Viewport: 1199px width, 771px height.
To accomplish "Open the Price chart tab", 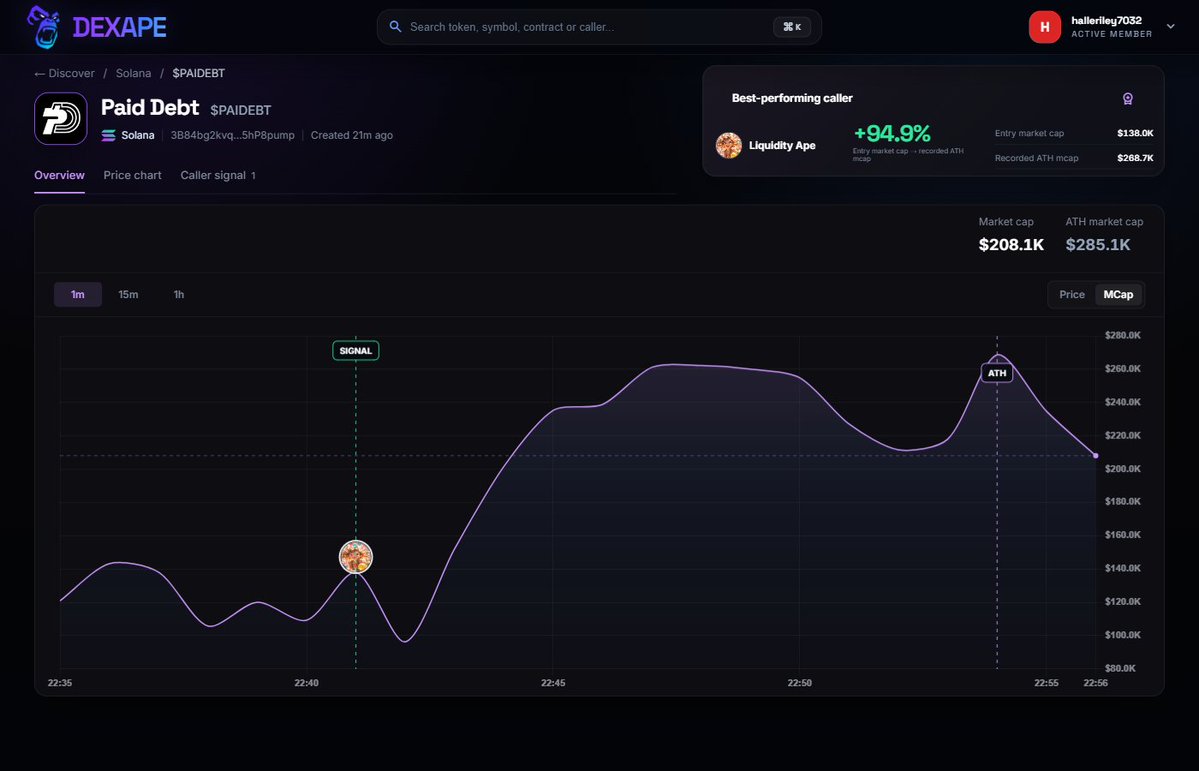I will (132, 175).
